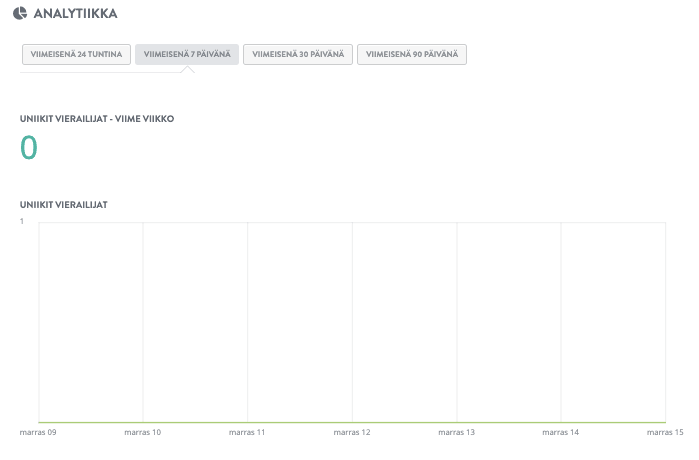
Task: Click the Uniikit vierailijat chart title
Action: click(64, 205)
